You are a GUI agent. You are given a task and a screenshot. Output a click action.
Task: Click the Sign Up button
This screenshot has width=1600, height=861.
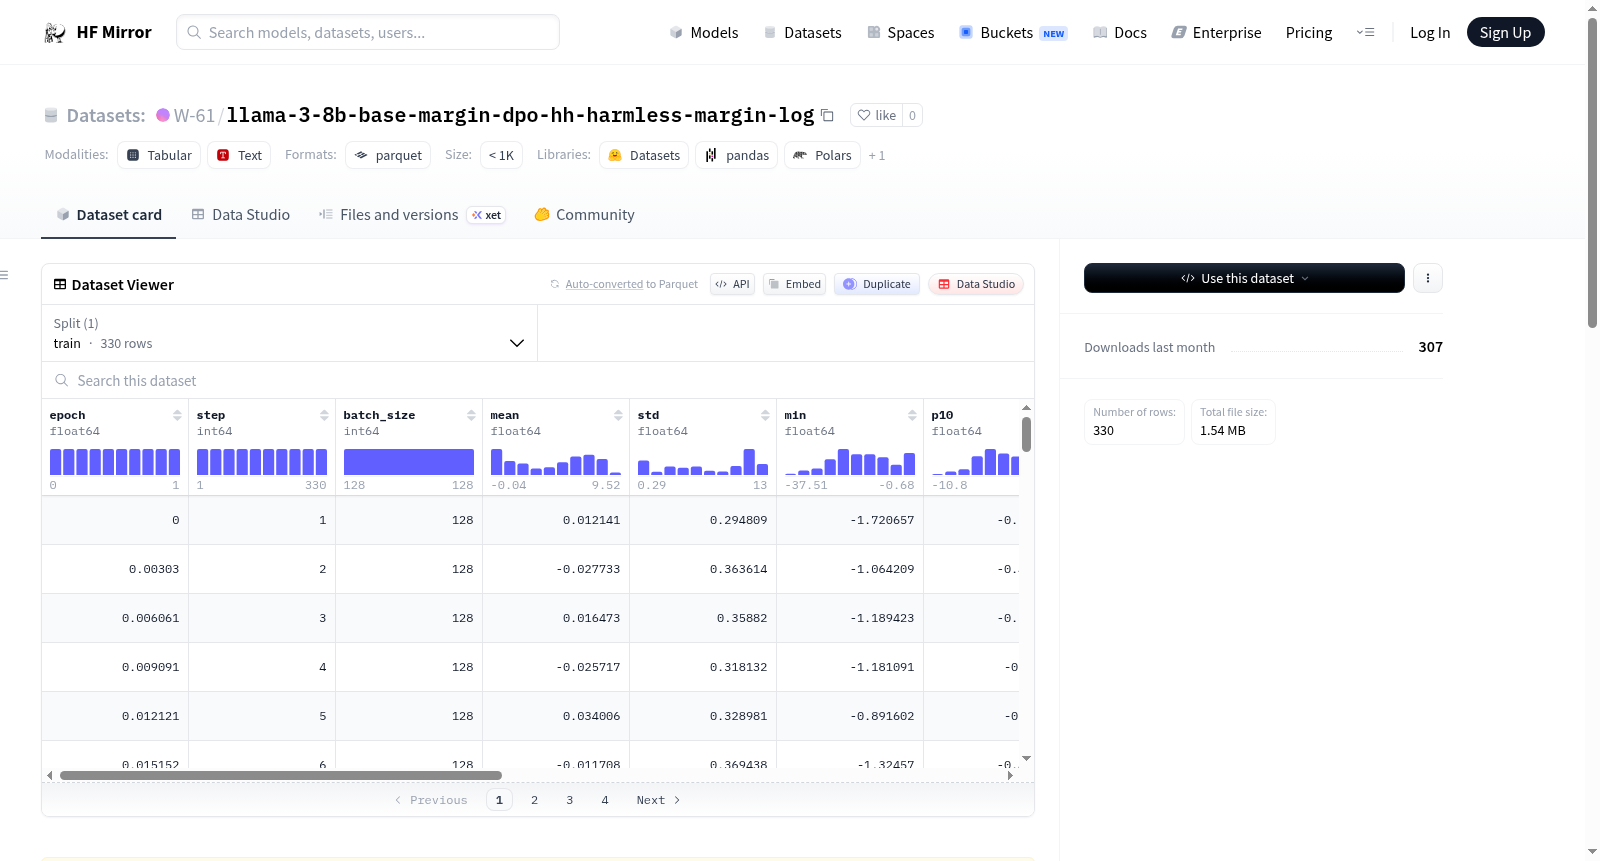pyautogui.click(x=1506, y=33)
